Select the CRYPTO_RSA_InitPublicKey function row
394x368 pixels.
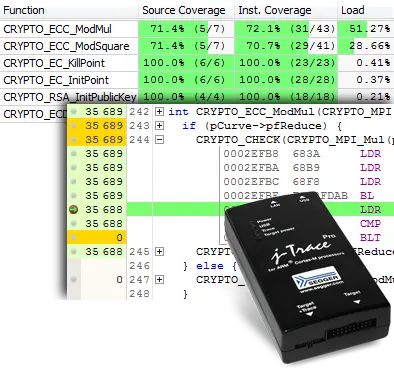tap(197, 97)
